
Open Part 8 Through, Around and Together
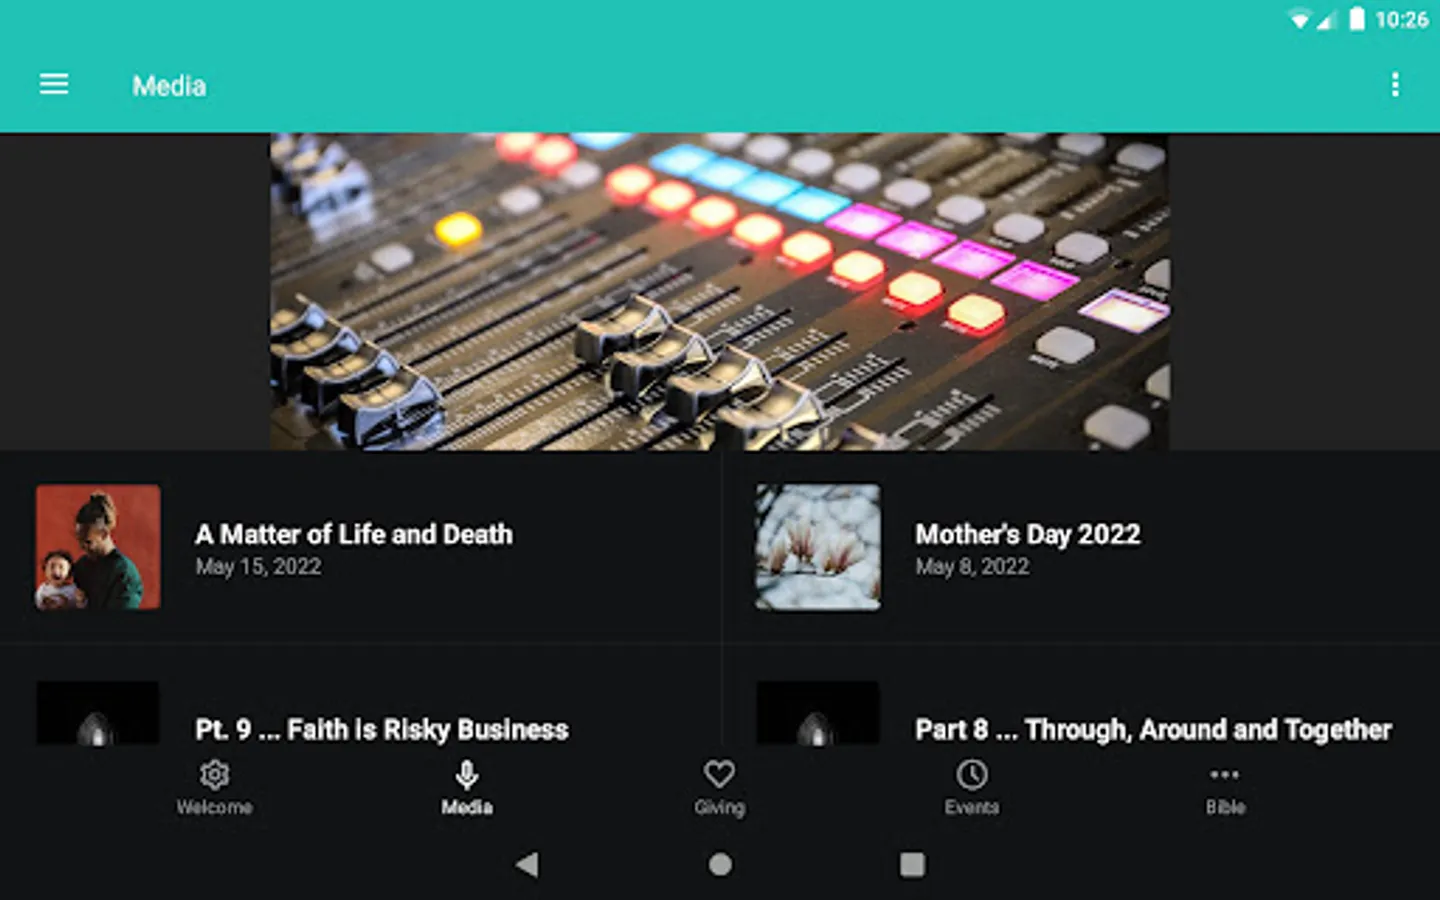click(x=1153, y=730)
